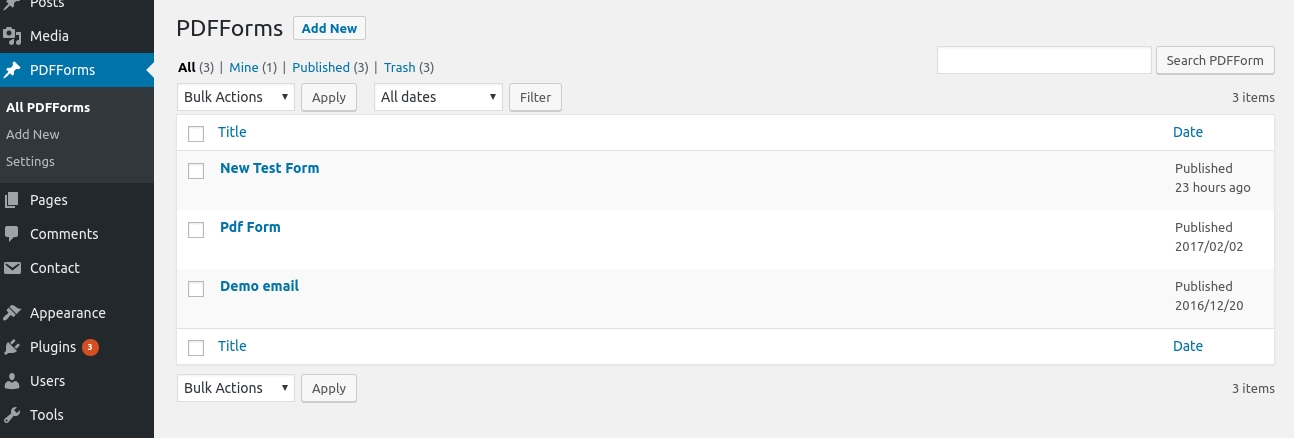Tick the Pdf Form row checkbox
The height and width of the screenshot is (438, 1294).
pyautogui.click(x=196, y=230)
